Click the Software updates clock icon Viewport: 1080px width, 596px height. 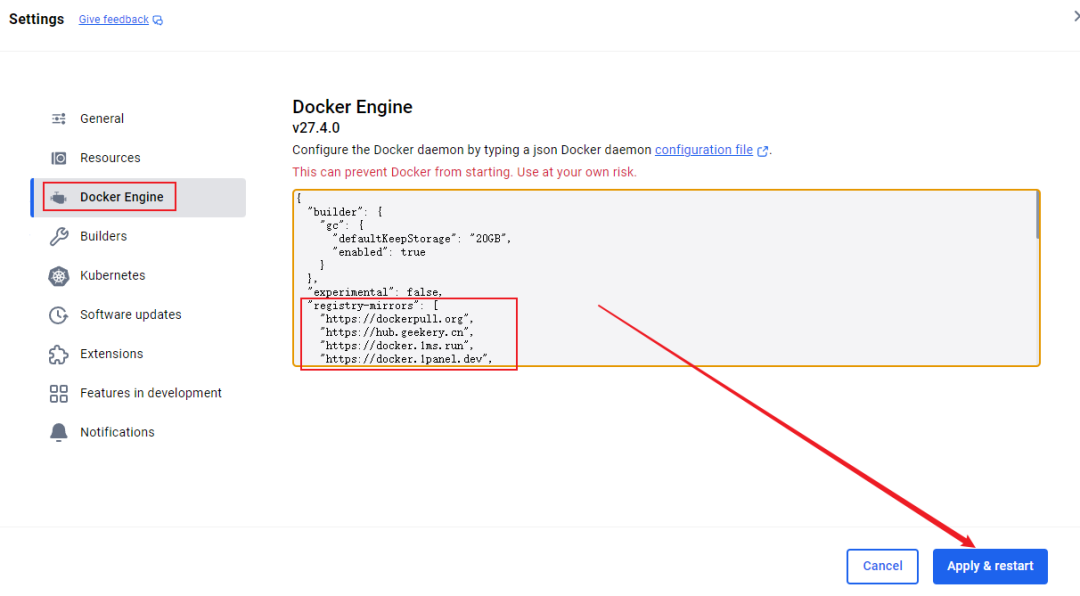point(59,315)
